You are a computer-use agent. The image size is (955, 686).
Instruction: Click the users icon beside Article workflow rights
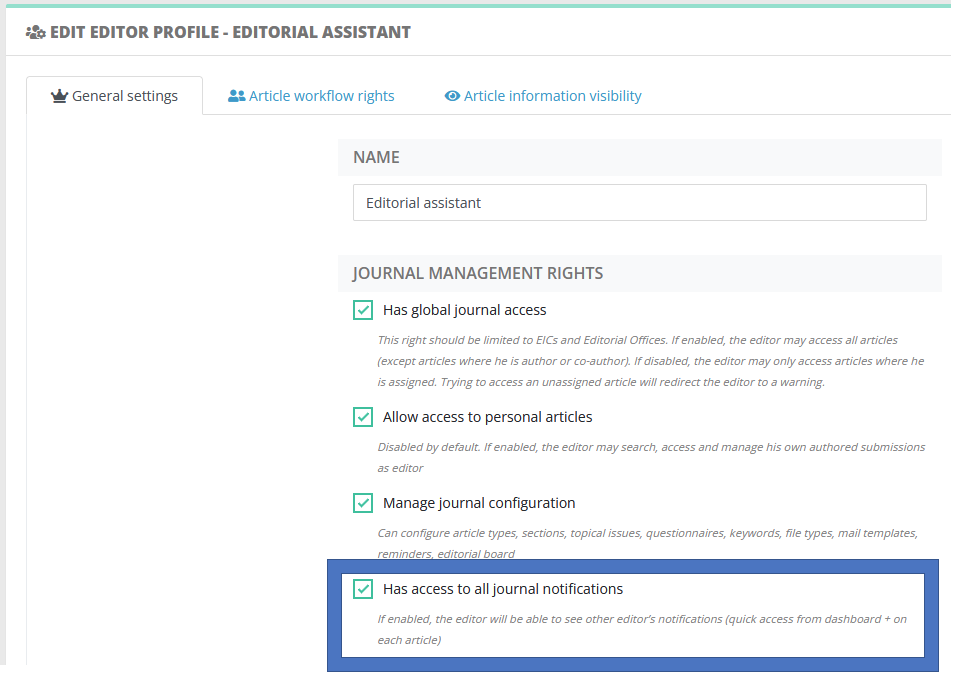(236, 96)
